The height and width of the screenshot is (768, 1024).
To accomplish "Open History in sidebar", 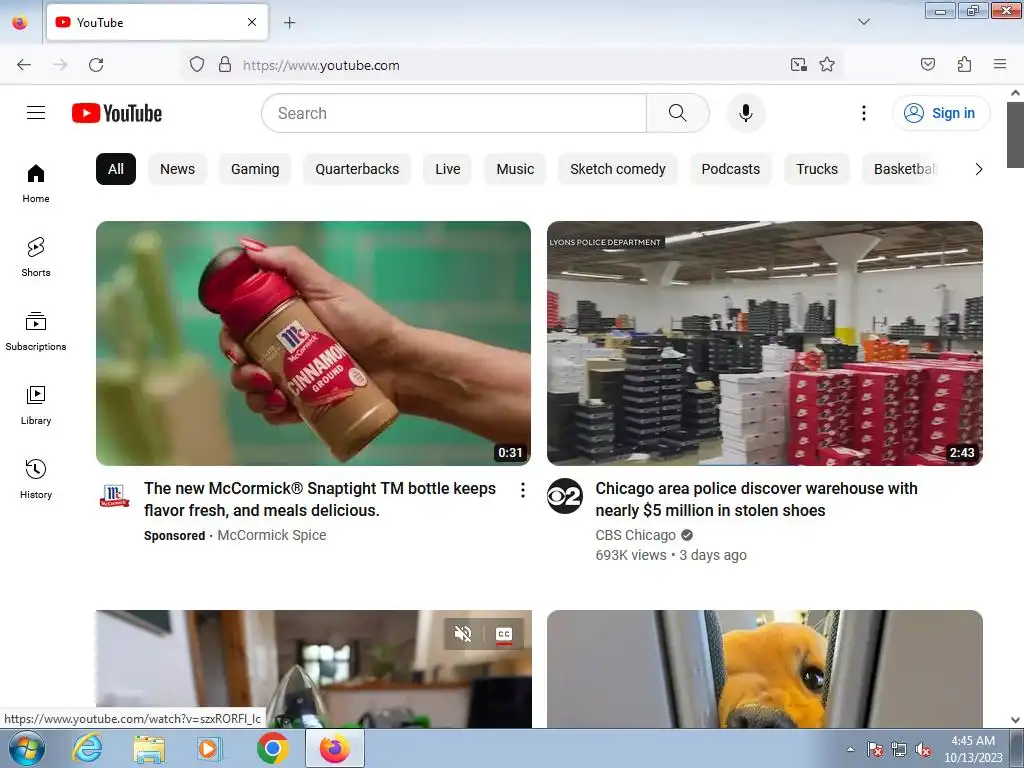I will click(36, 479).
